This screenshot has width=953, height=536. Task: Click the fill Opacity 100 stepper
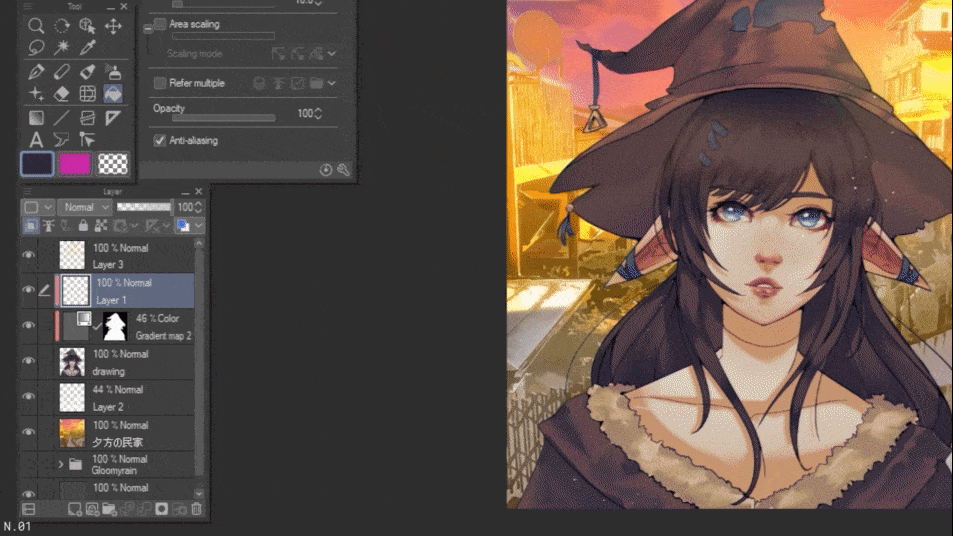(318, 114)
